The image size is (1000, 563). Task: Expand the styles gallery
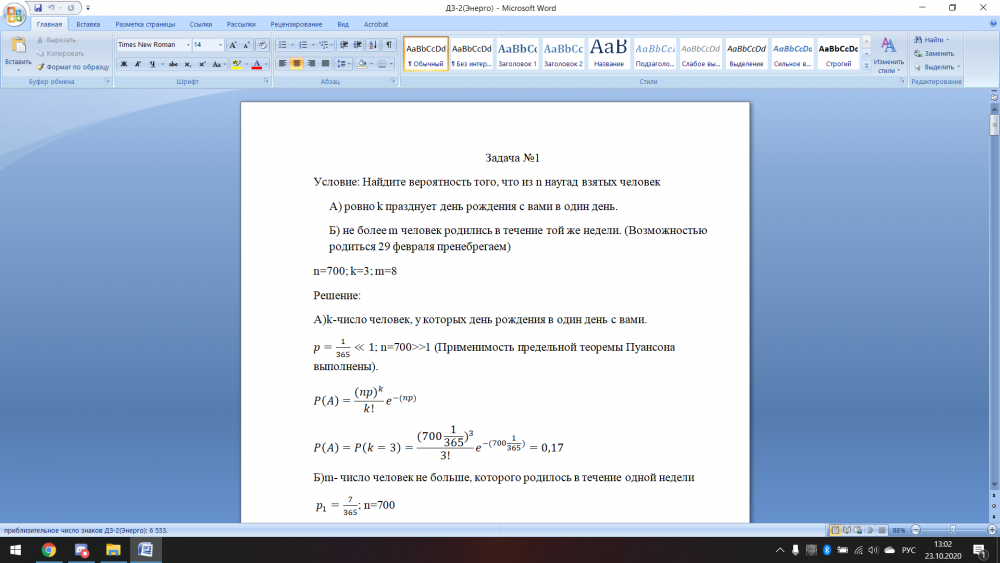(866, 65)
